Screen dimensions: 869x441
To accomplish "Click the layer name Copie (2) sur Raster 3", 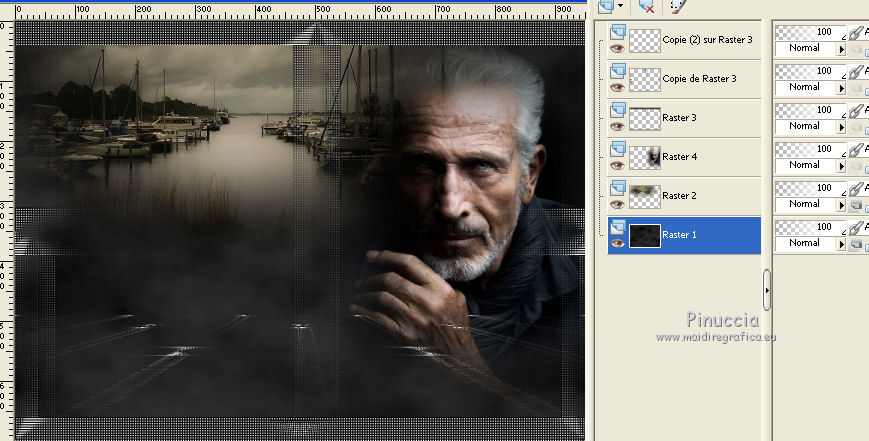I will click(707, 40).
